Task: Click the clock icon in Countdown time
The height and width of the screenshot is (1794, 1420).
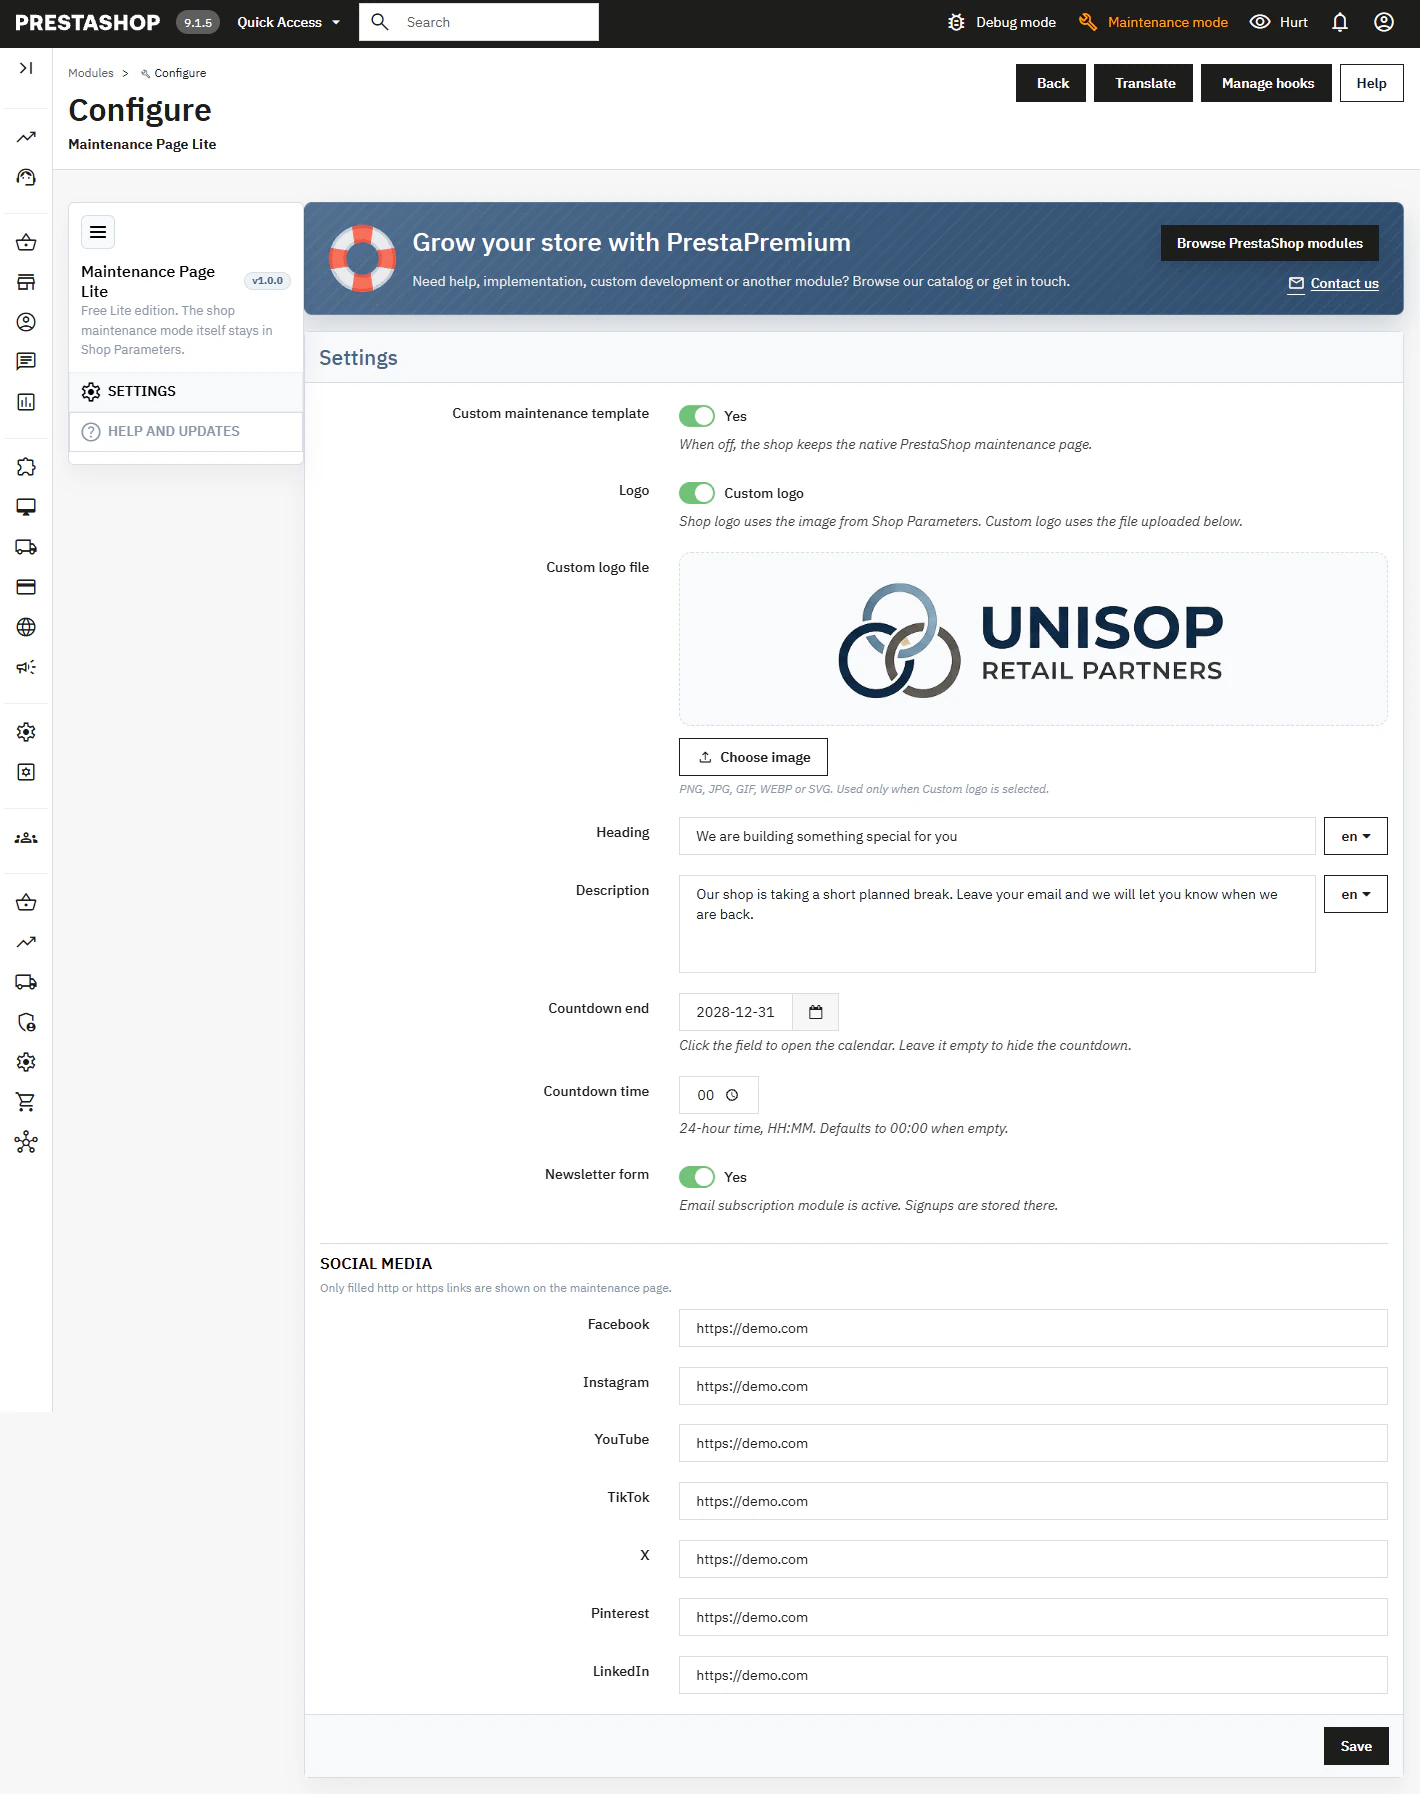Action: (x=732, y=1095)
